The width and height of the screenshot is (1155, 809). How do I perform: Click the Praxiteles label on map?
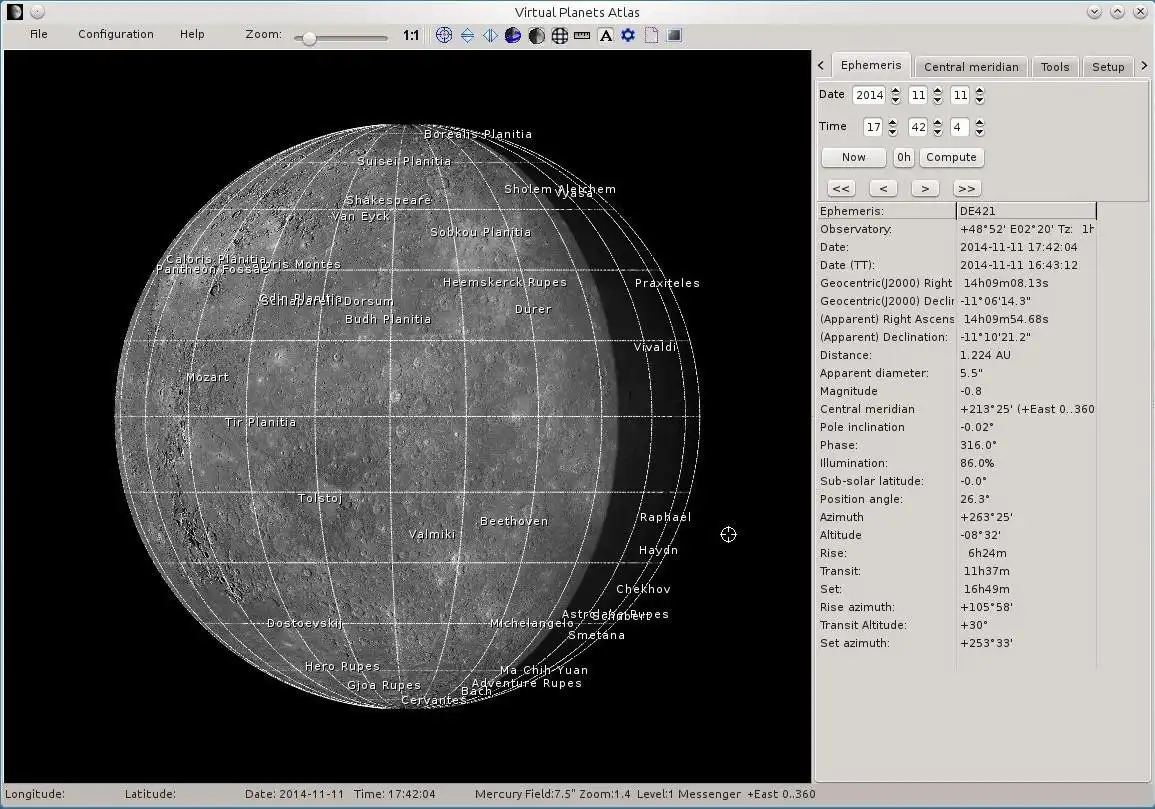pyautogui.click(x=667, y=283)
